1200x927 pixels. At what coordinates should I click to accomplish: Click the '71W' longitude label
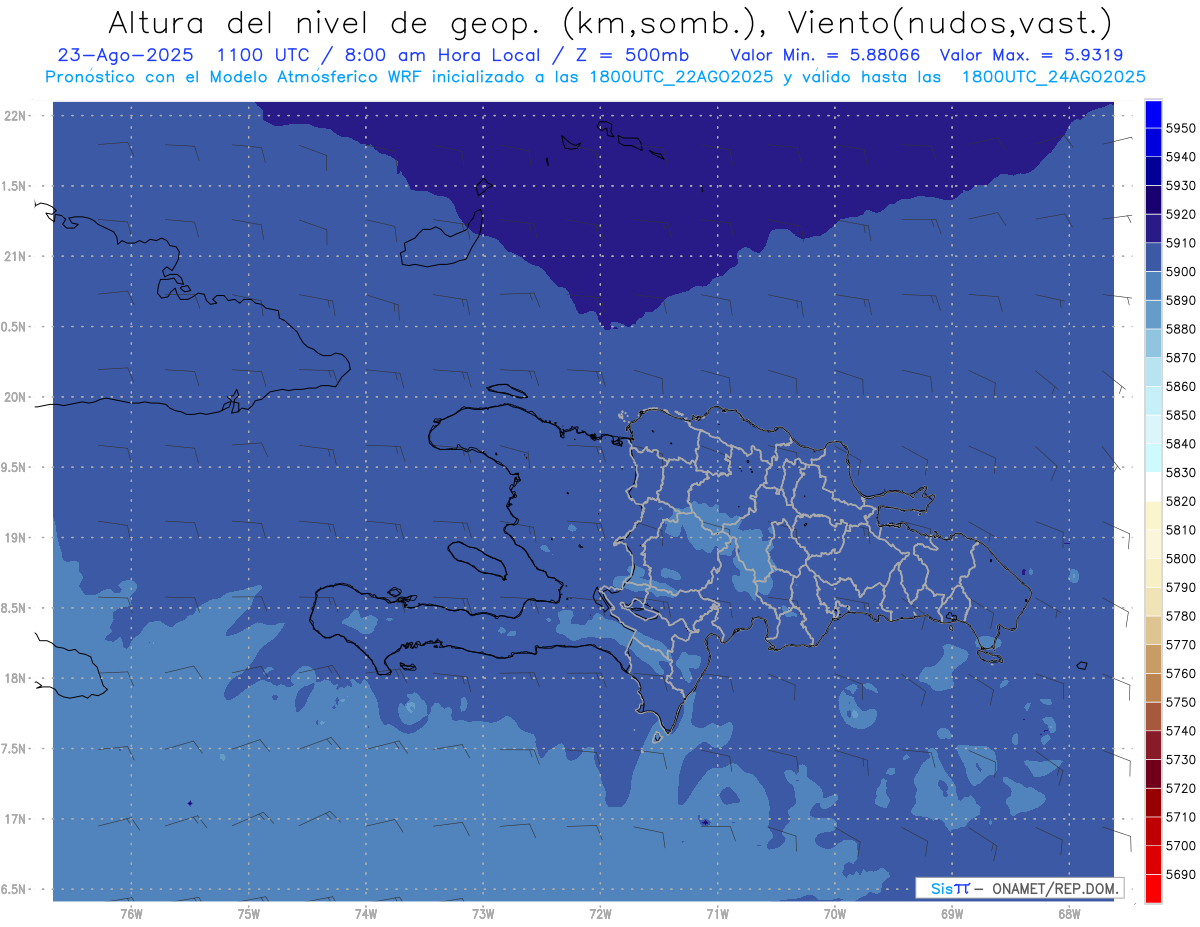pos(717,913)
